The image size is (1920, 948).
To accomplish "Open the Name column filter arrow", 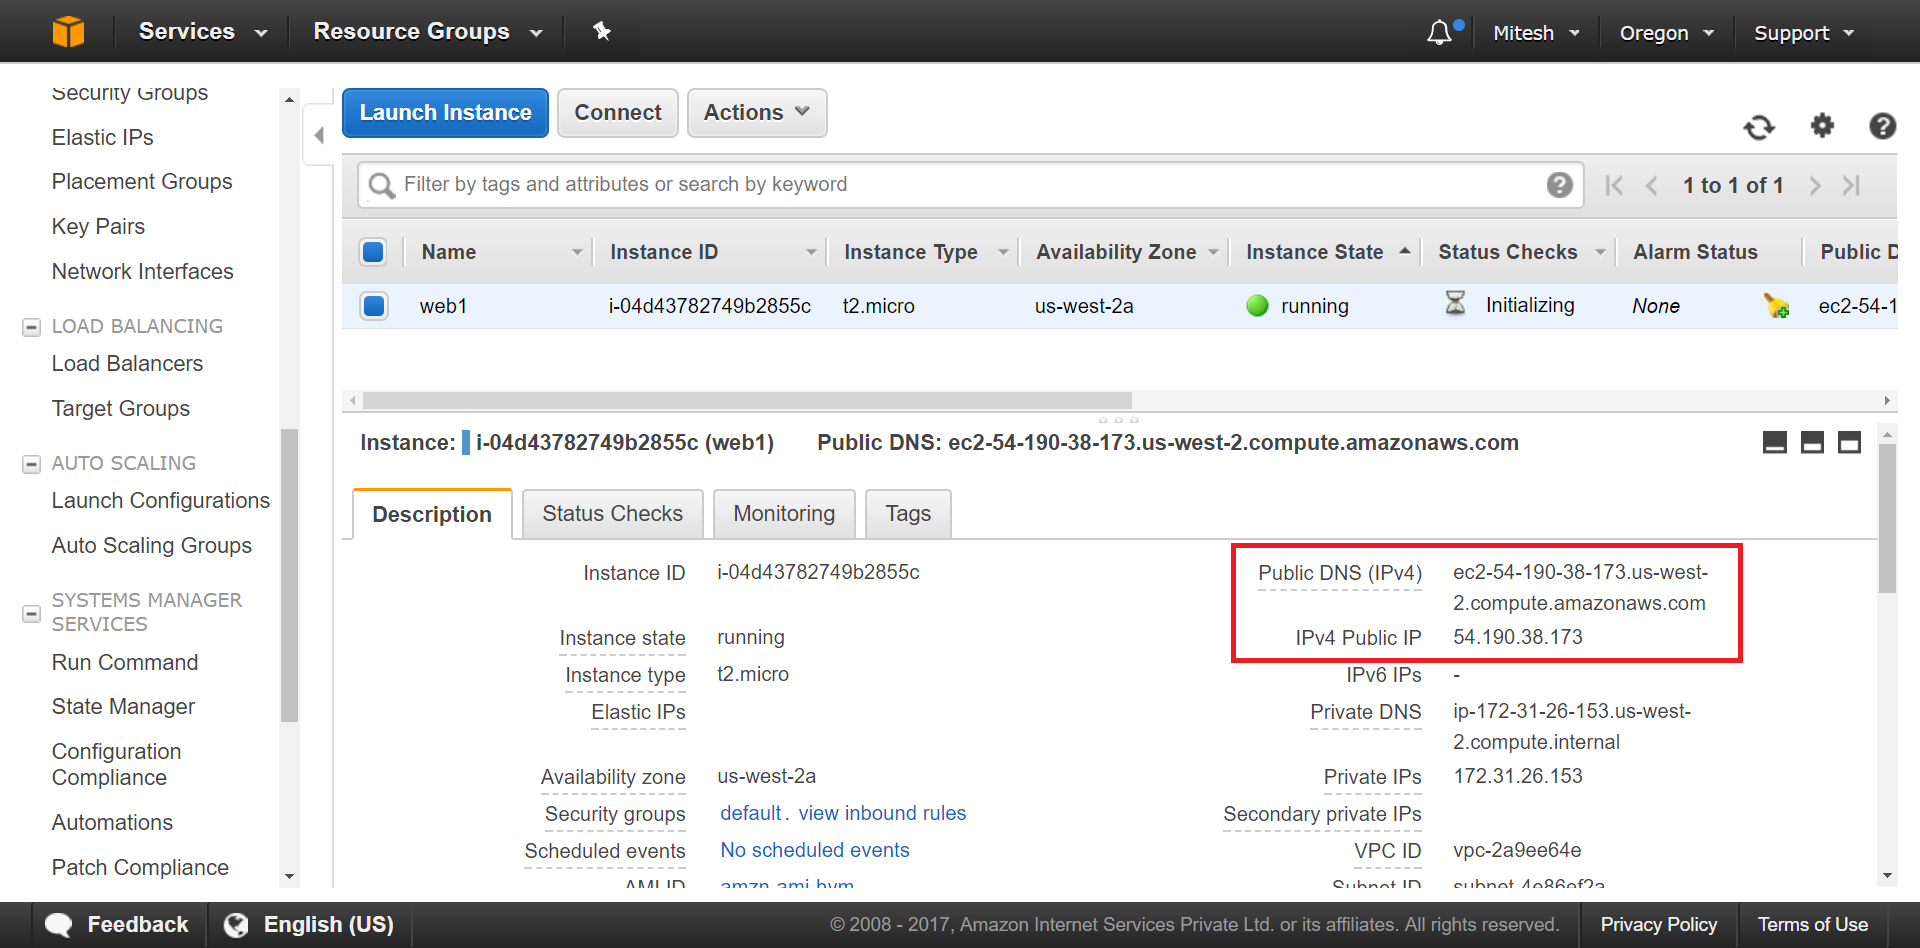I will (x=576, y=252).
